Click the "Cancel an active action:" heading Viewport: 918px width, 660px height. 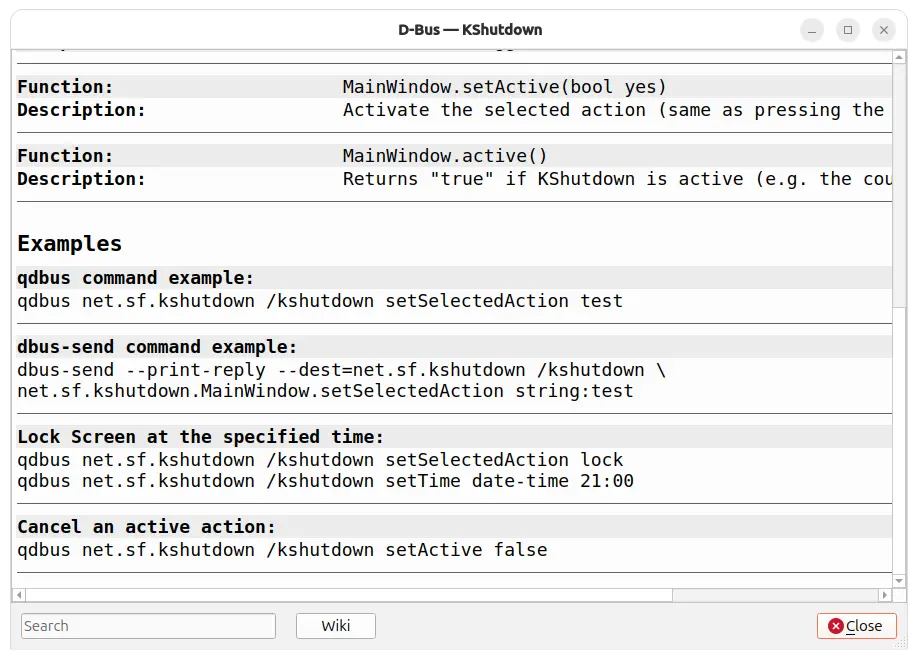pos(146,527)
